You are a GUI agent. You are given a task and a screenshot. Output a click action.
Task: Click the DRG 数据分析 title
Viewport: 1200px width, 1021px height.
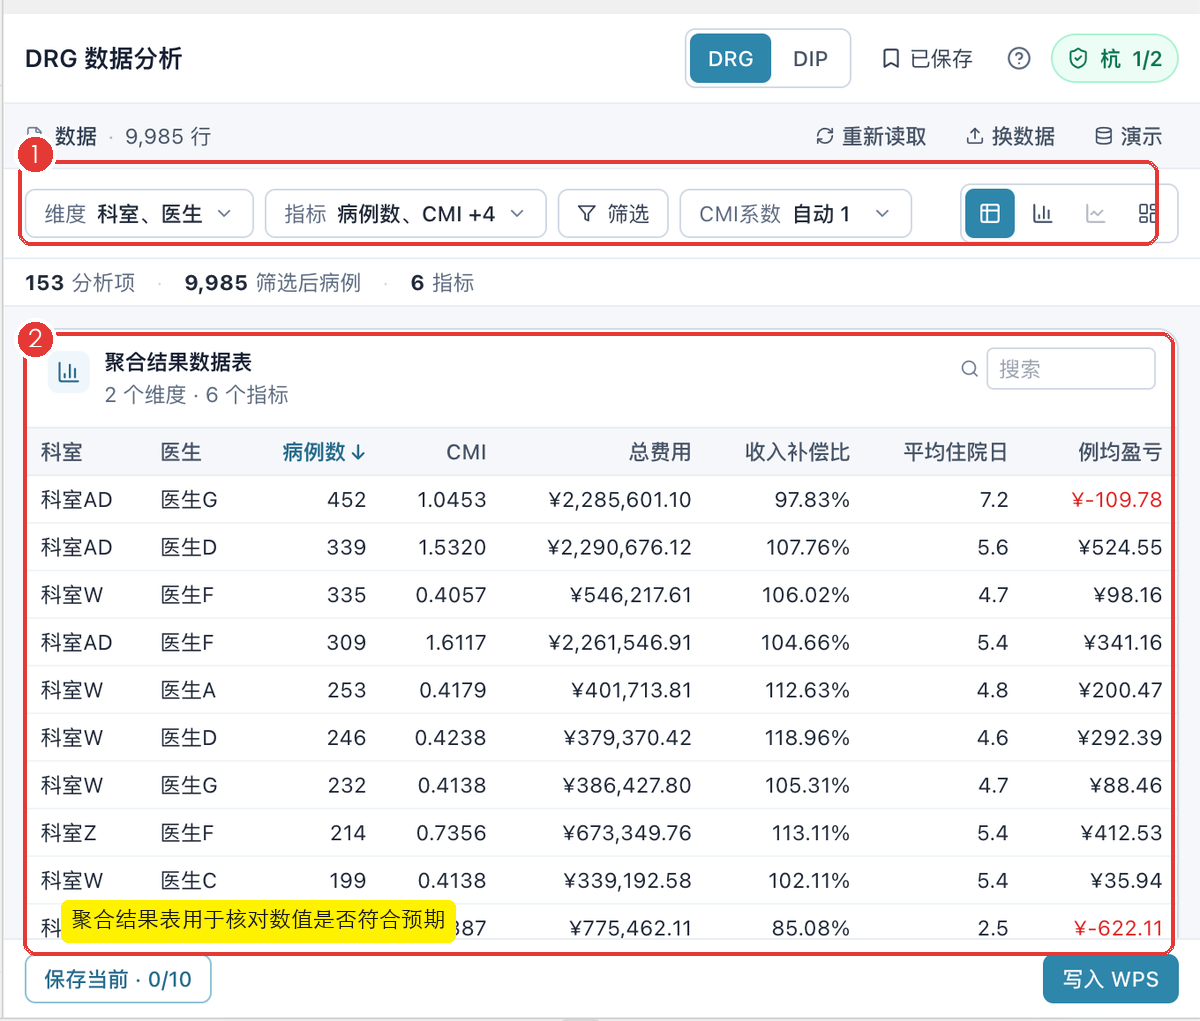pos(104,59)
